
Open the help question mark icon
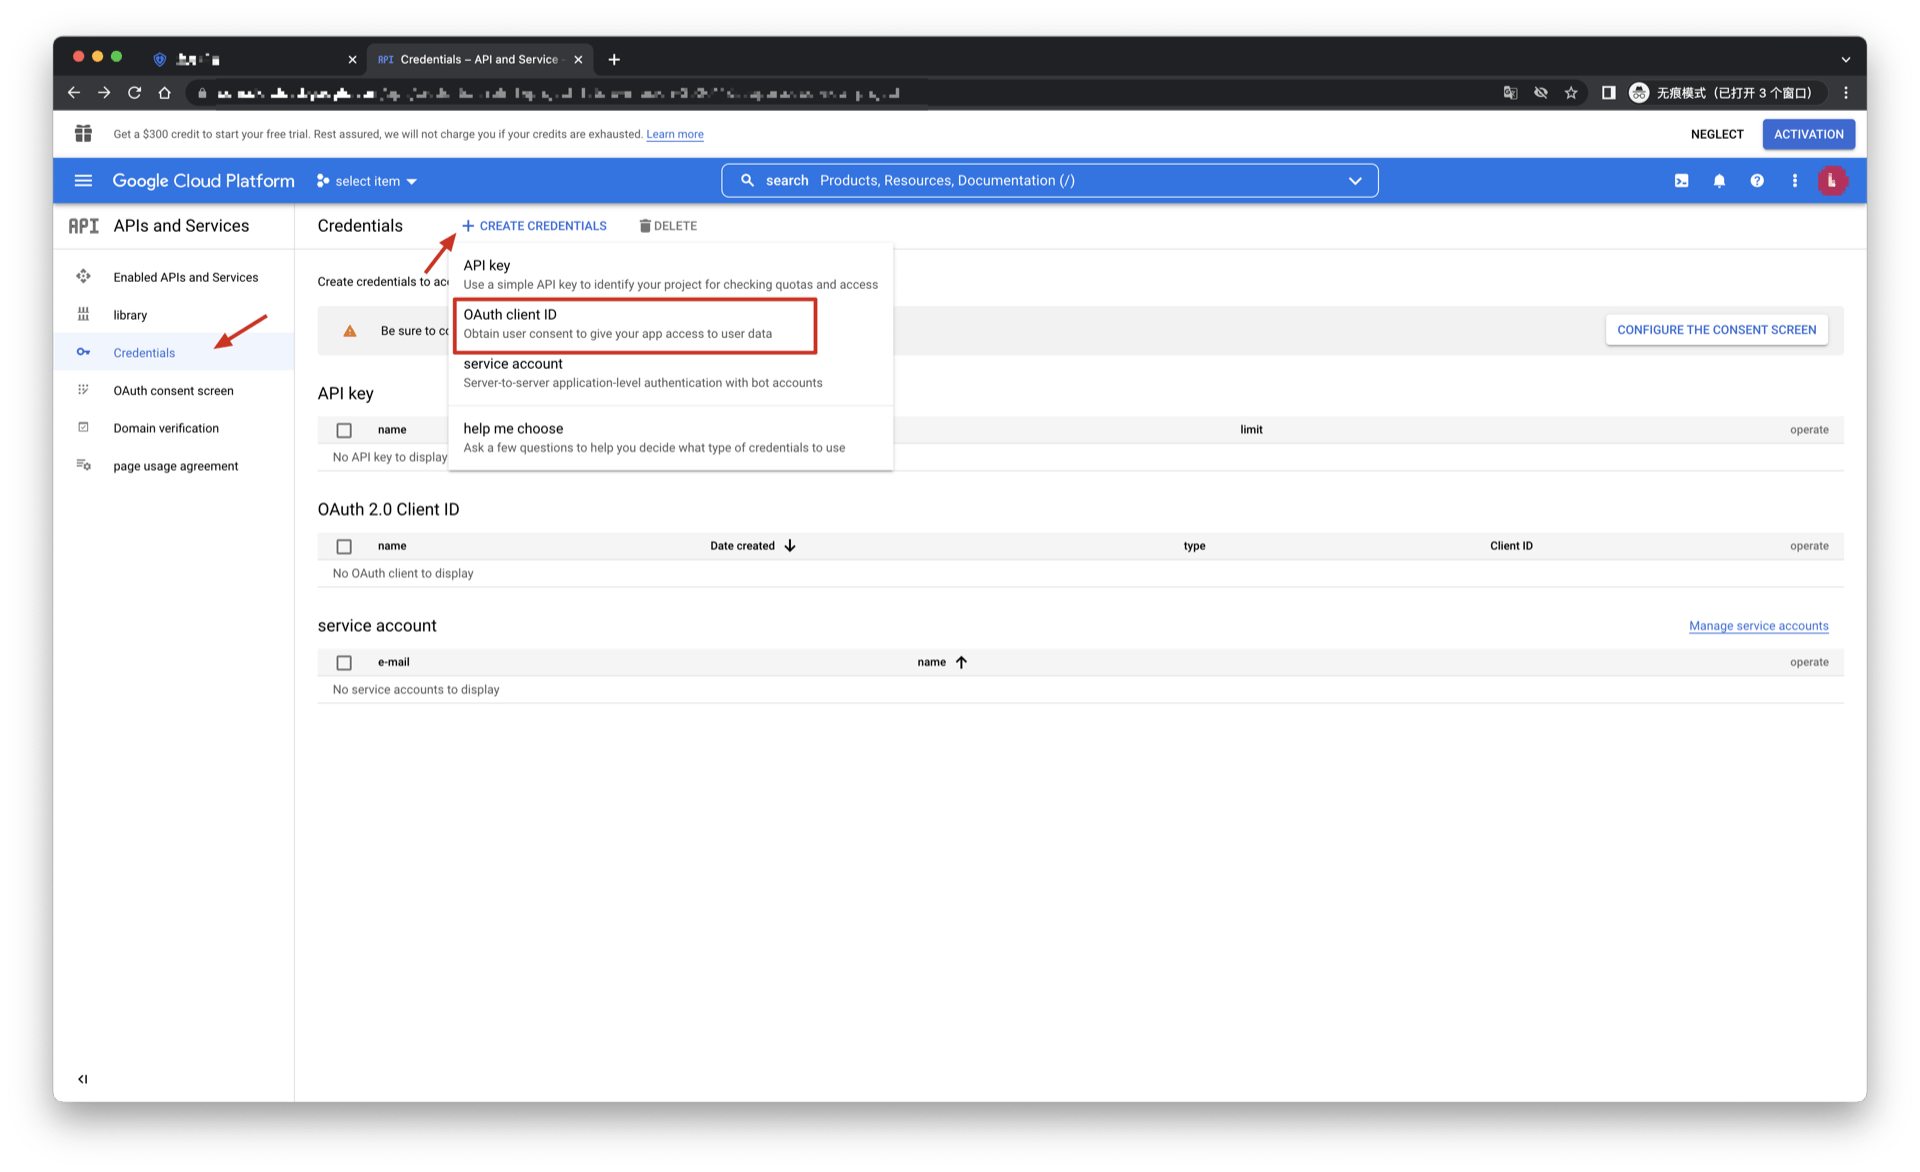pyautogui.click(x=1756, y=181)
